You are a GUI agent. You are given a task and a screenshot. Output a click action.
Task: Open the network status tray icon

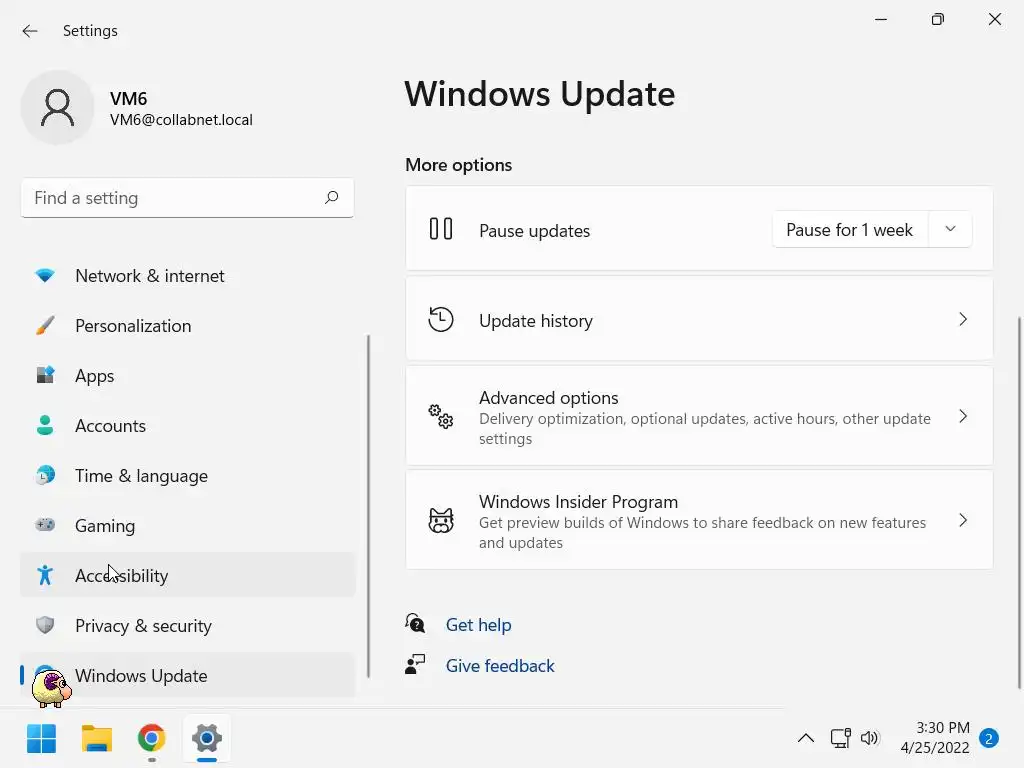(840, 738)
